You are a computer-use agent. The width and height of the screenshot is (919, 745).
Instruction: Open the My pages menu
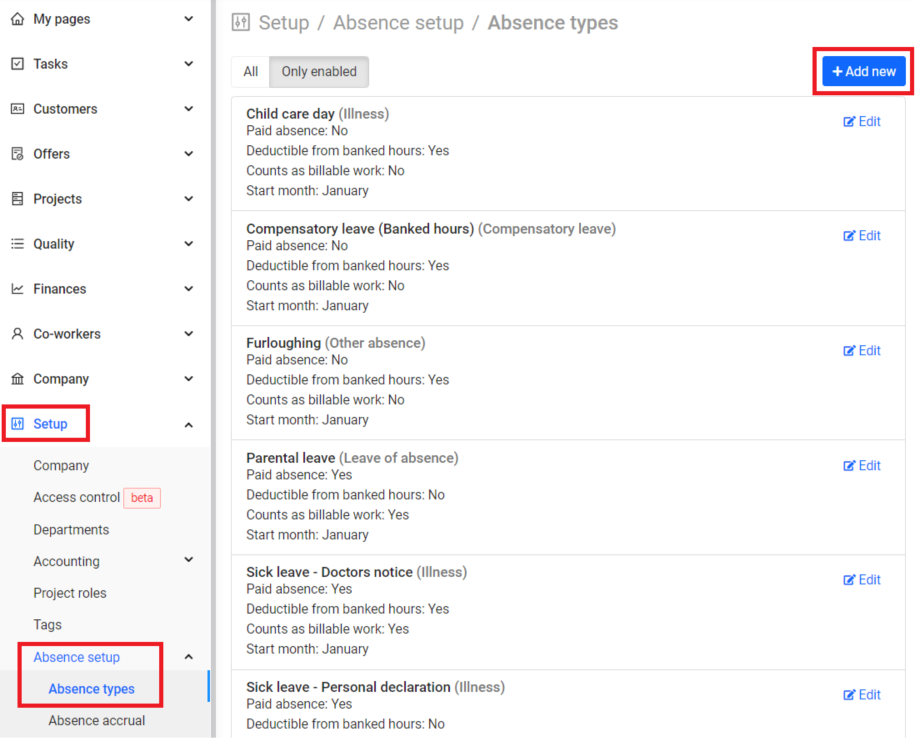[x=62, y=19]
